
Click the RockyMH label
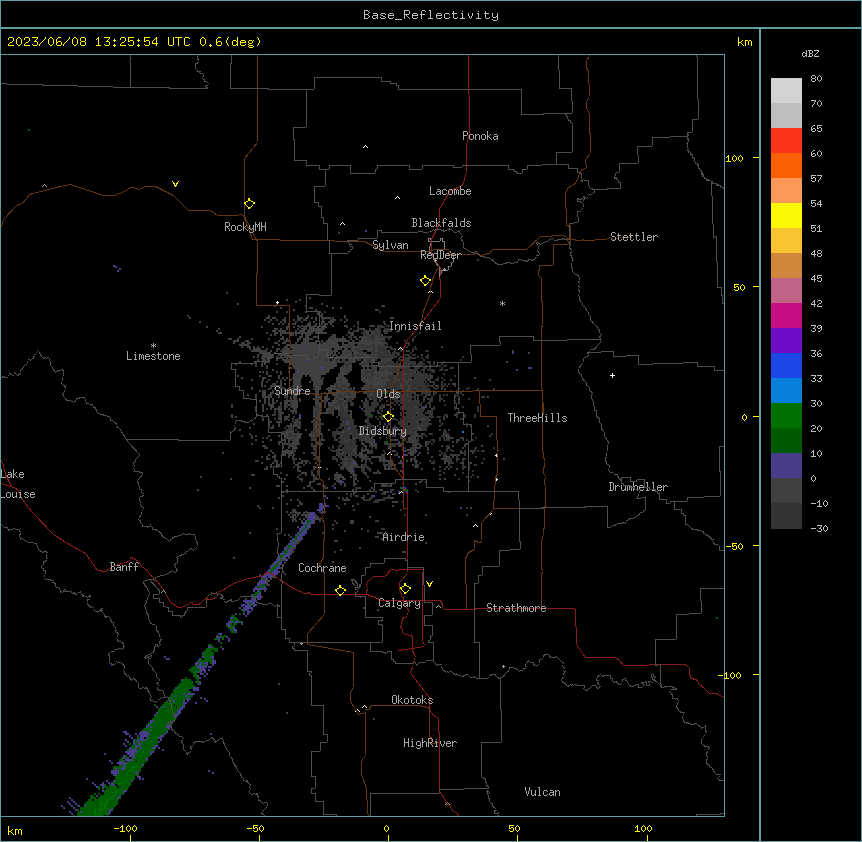[245, 227]
